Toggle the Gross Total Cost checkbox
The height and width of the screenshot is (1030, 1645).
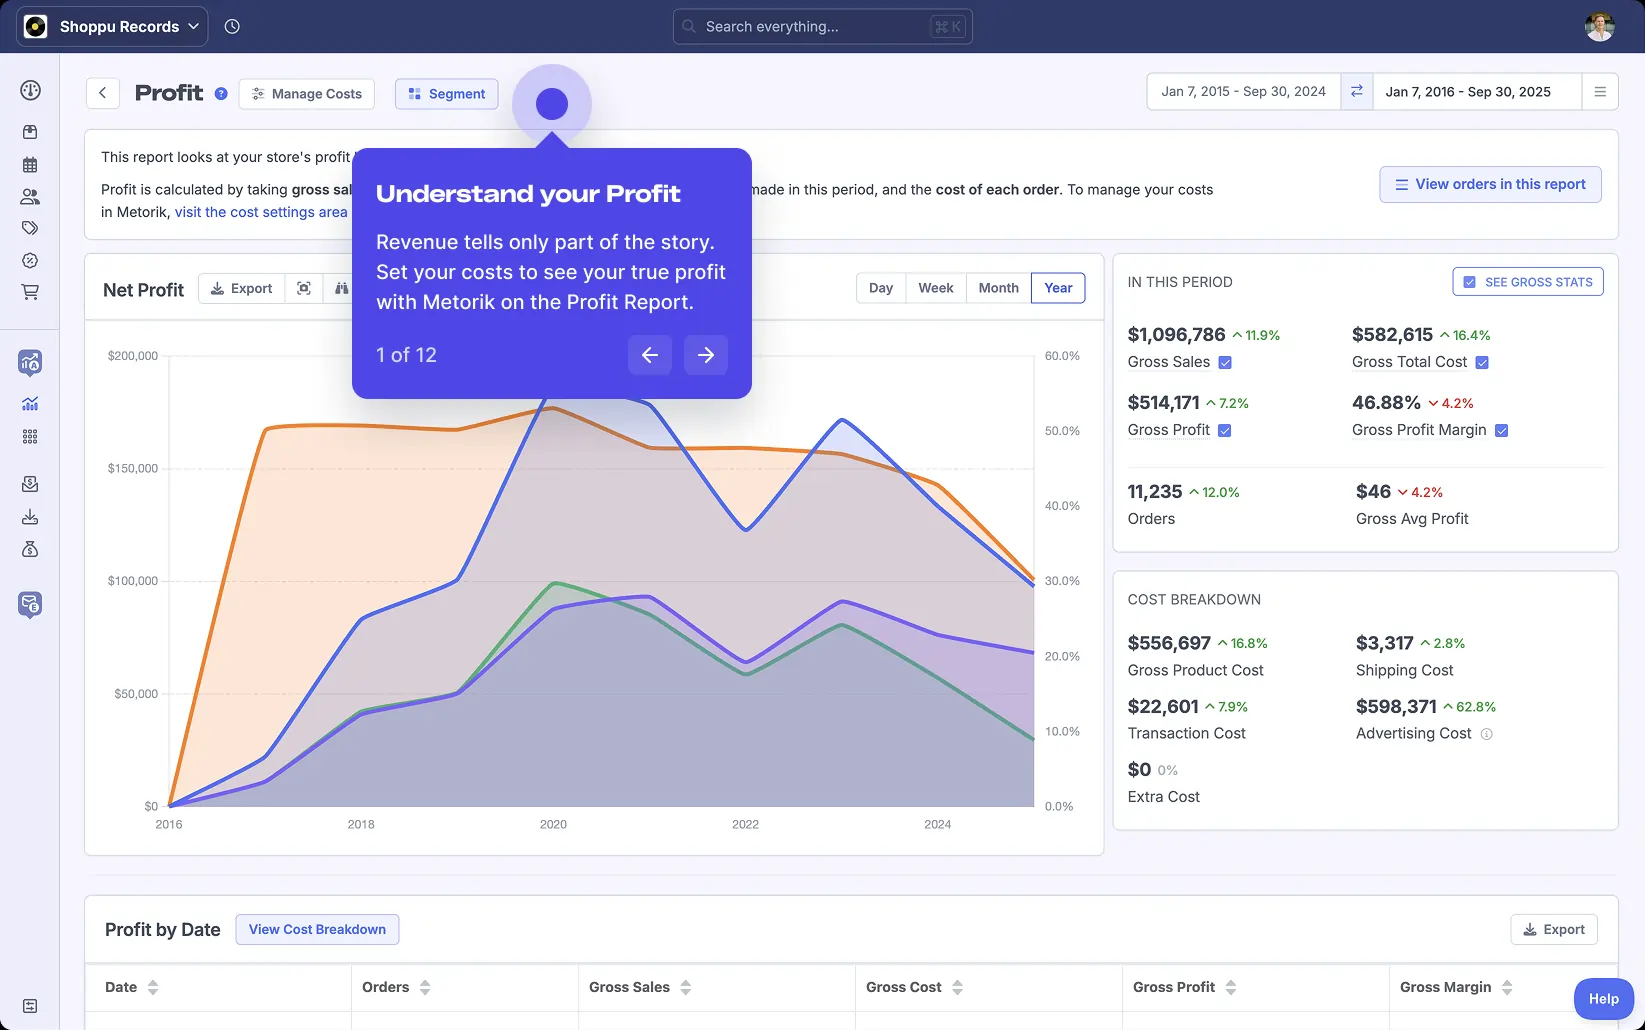(1483, 362)
